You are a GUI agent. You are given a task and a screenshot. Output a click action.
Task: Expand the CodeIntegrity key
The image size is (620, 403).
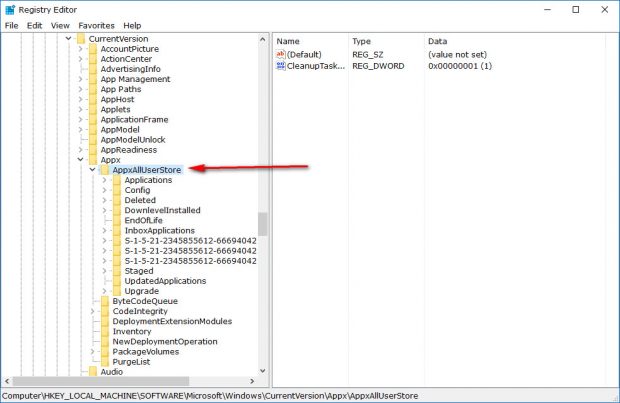tap(93, 311)
